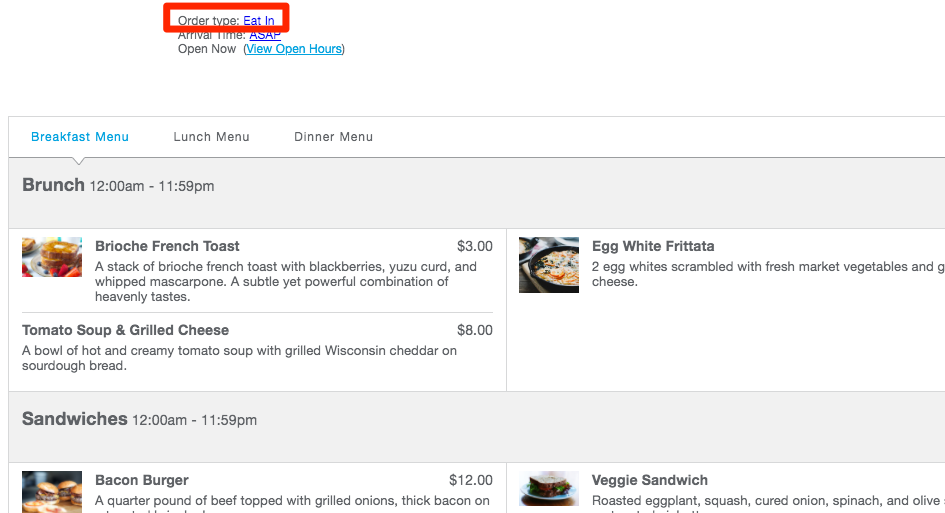This screenshot has height=513, width=945.
Task: Open the View Open Hours link
Action: tap(294, 49)
